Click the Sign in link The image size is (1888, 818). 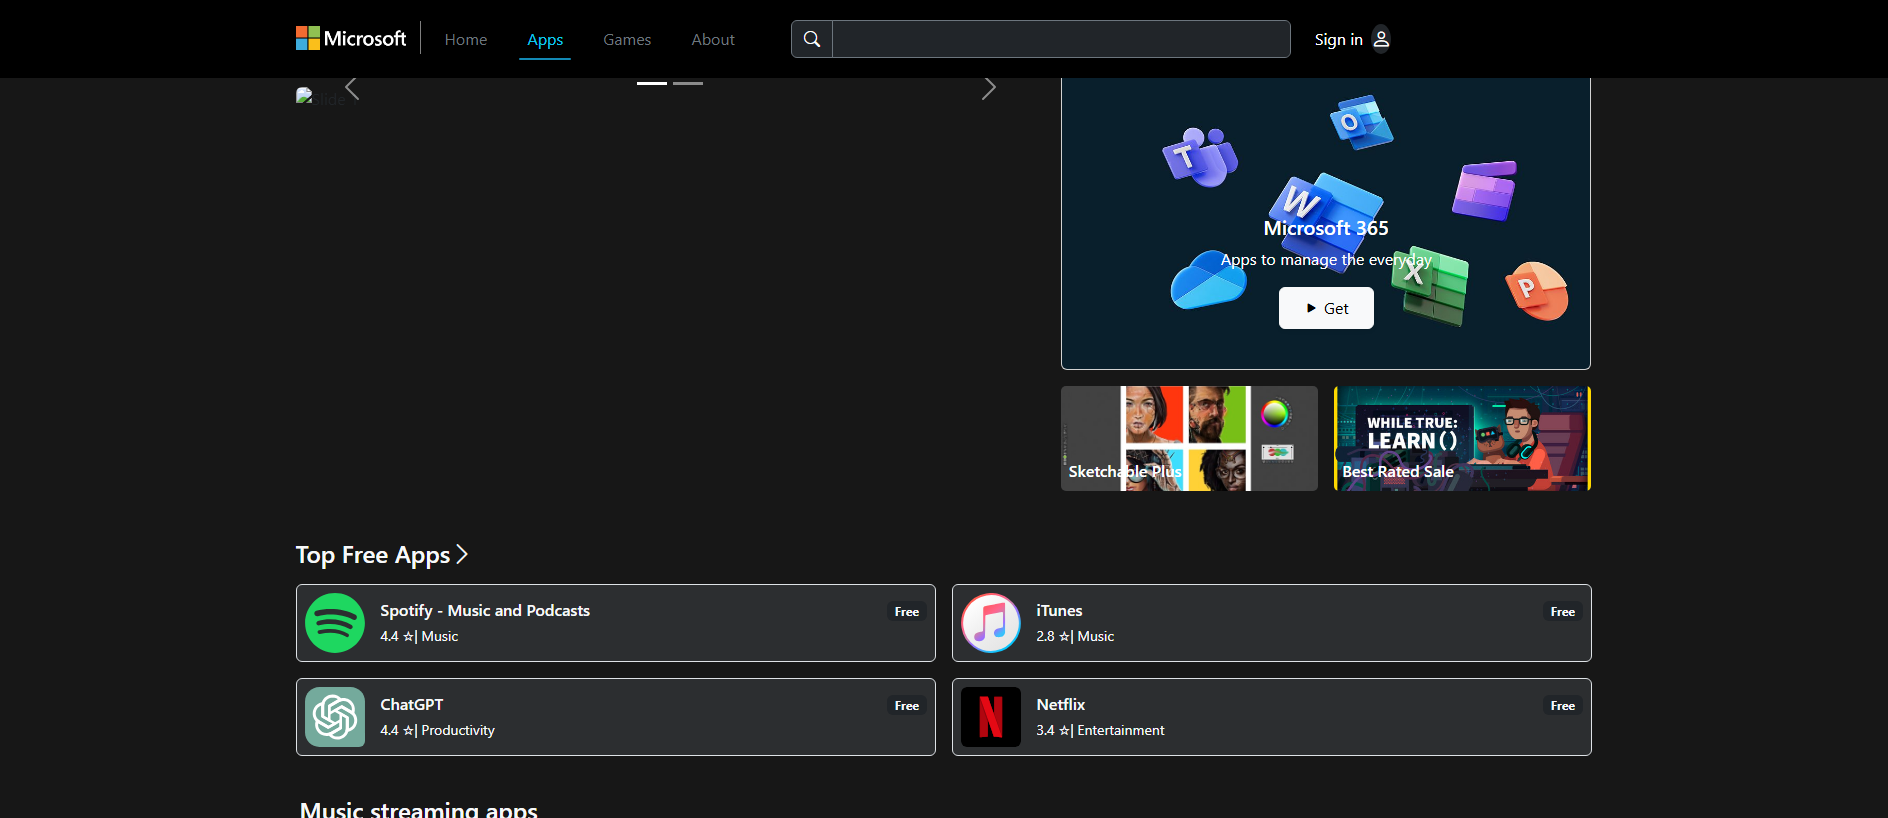click(x=1338, y=39)
